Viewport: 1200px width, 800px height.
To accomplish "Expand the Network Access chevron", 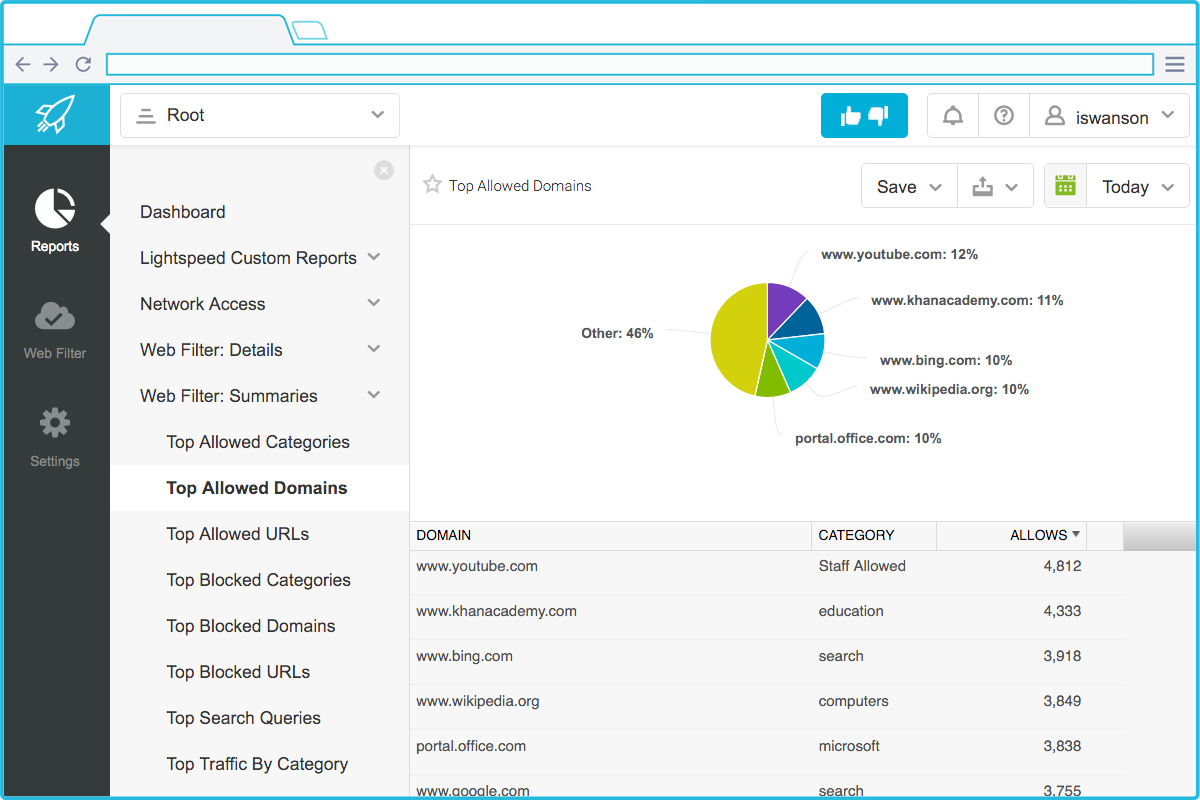I will [374, 303].
